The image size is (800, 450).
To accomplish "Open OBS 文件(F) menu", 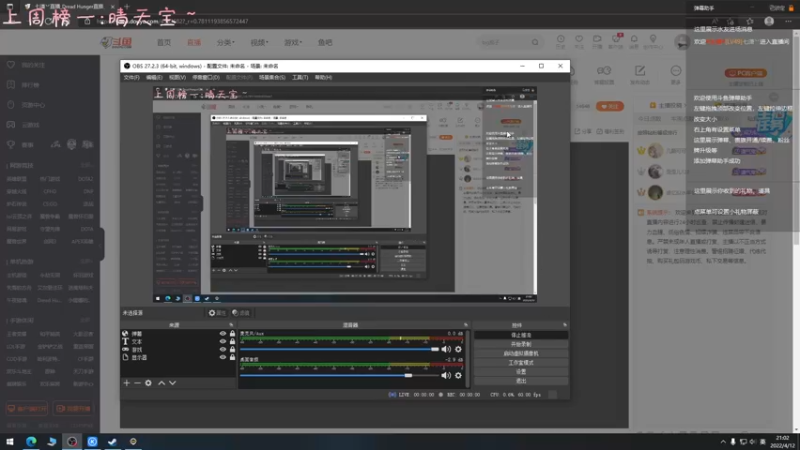I will pos(131,78).
